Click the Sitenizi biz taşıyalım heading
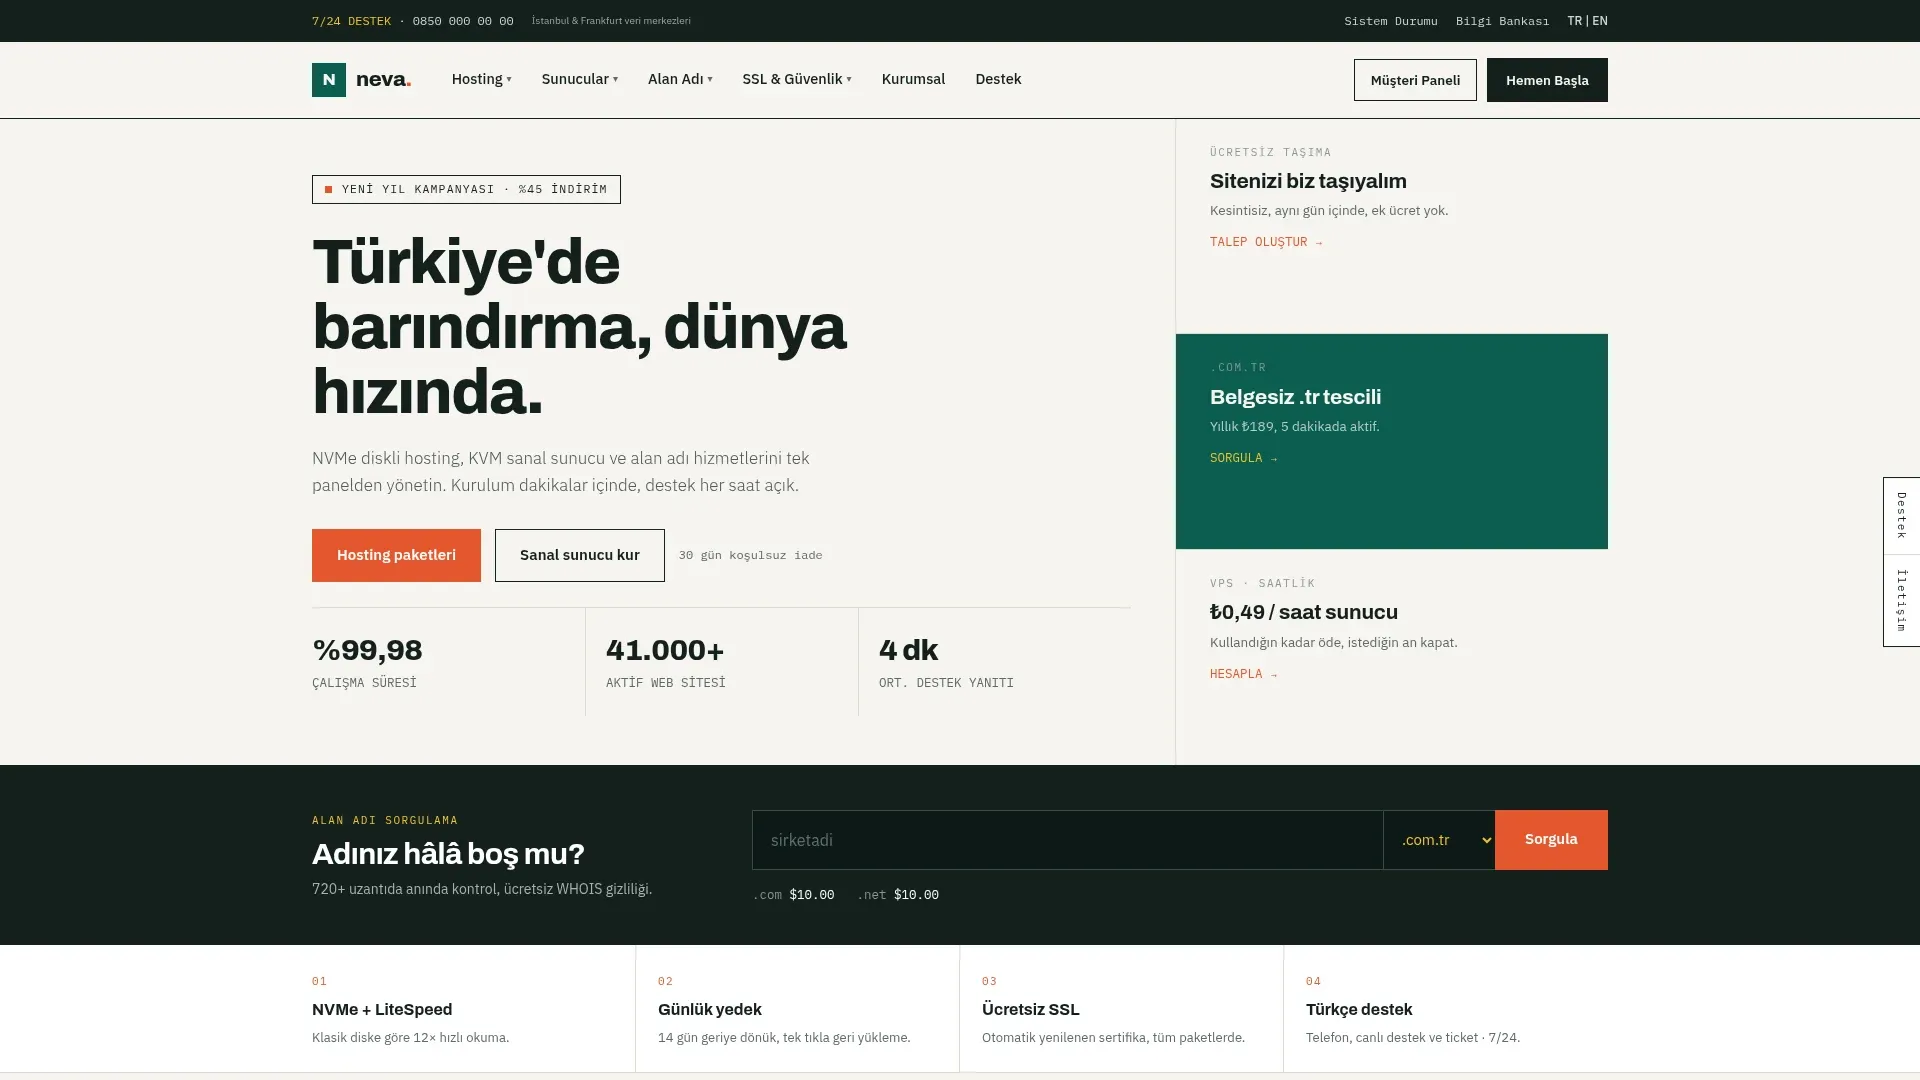The width and height of the screenshot is (1920, 1080). tap(1308, 181)
